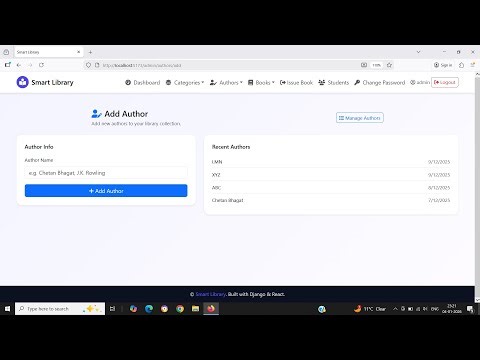This screenshot has width=480, height=360.
Task: Select XYZ in Recent Authors
Action: 216,175
